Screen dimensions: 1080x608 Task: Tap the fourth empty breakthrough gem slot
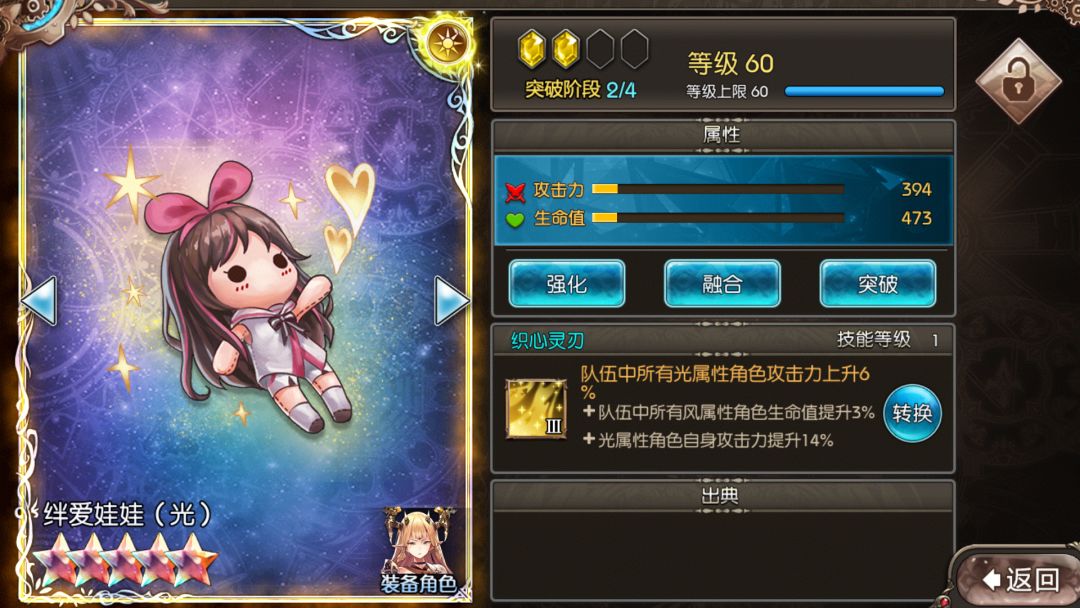(634, 50)
